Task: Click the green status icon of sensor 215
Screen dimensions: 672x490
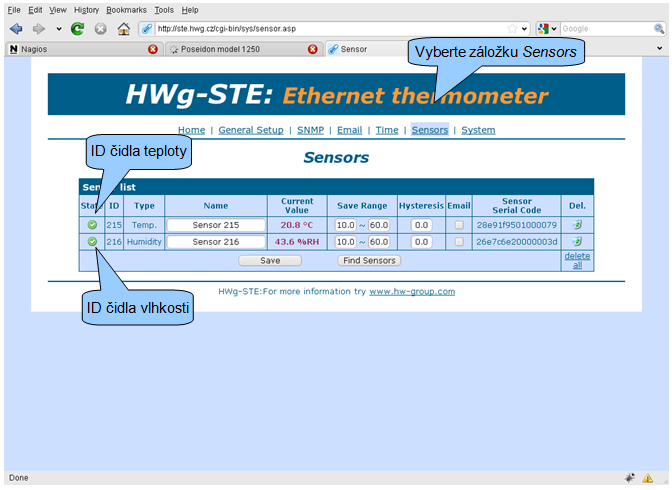Action: (x=92, y=225)
